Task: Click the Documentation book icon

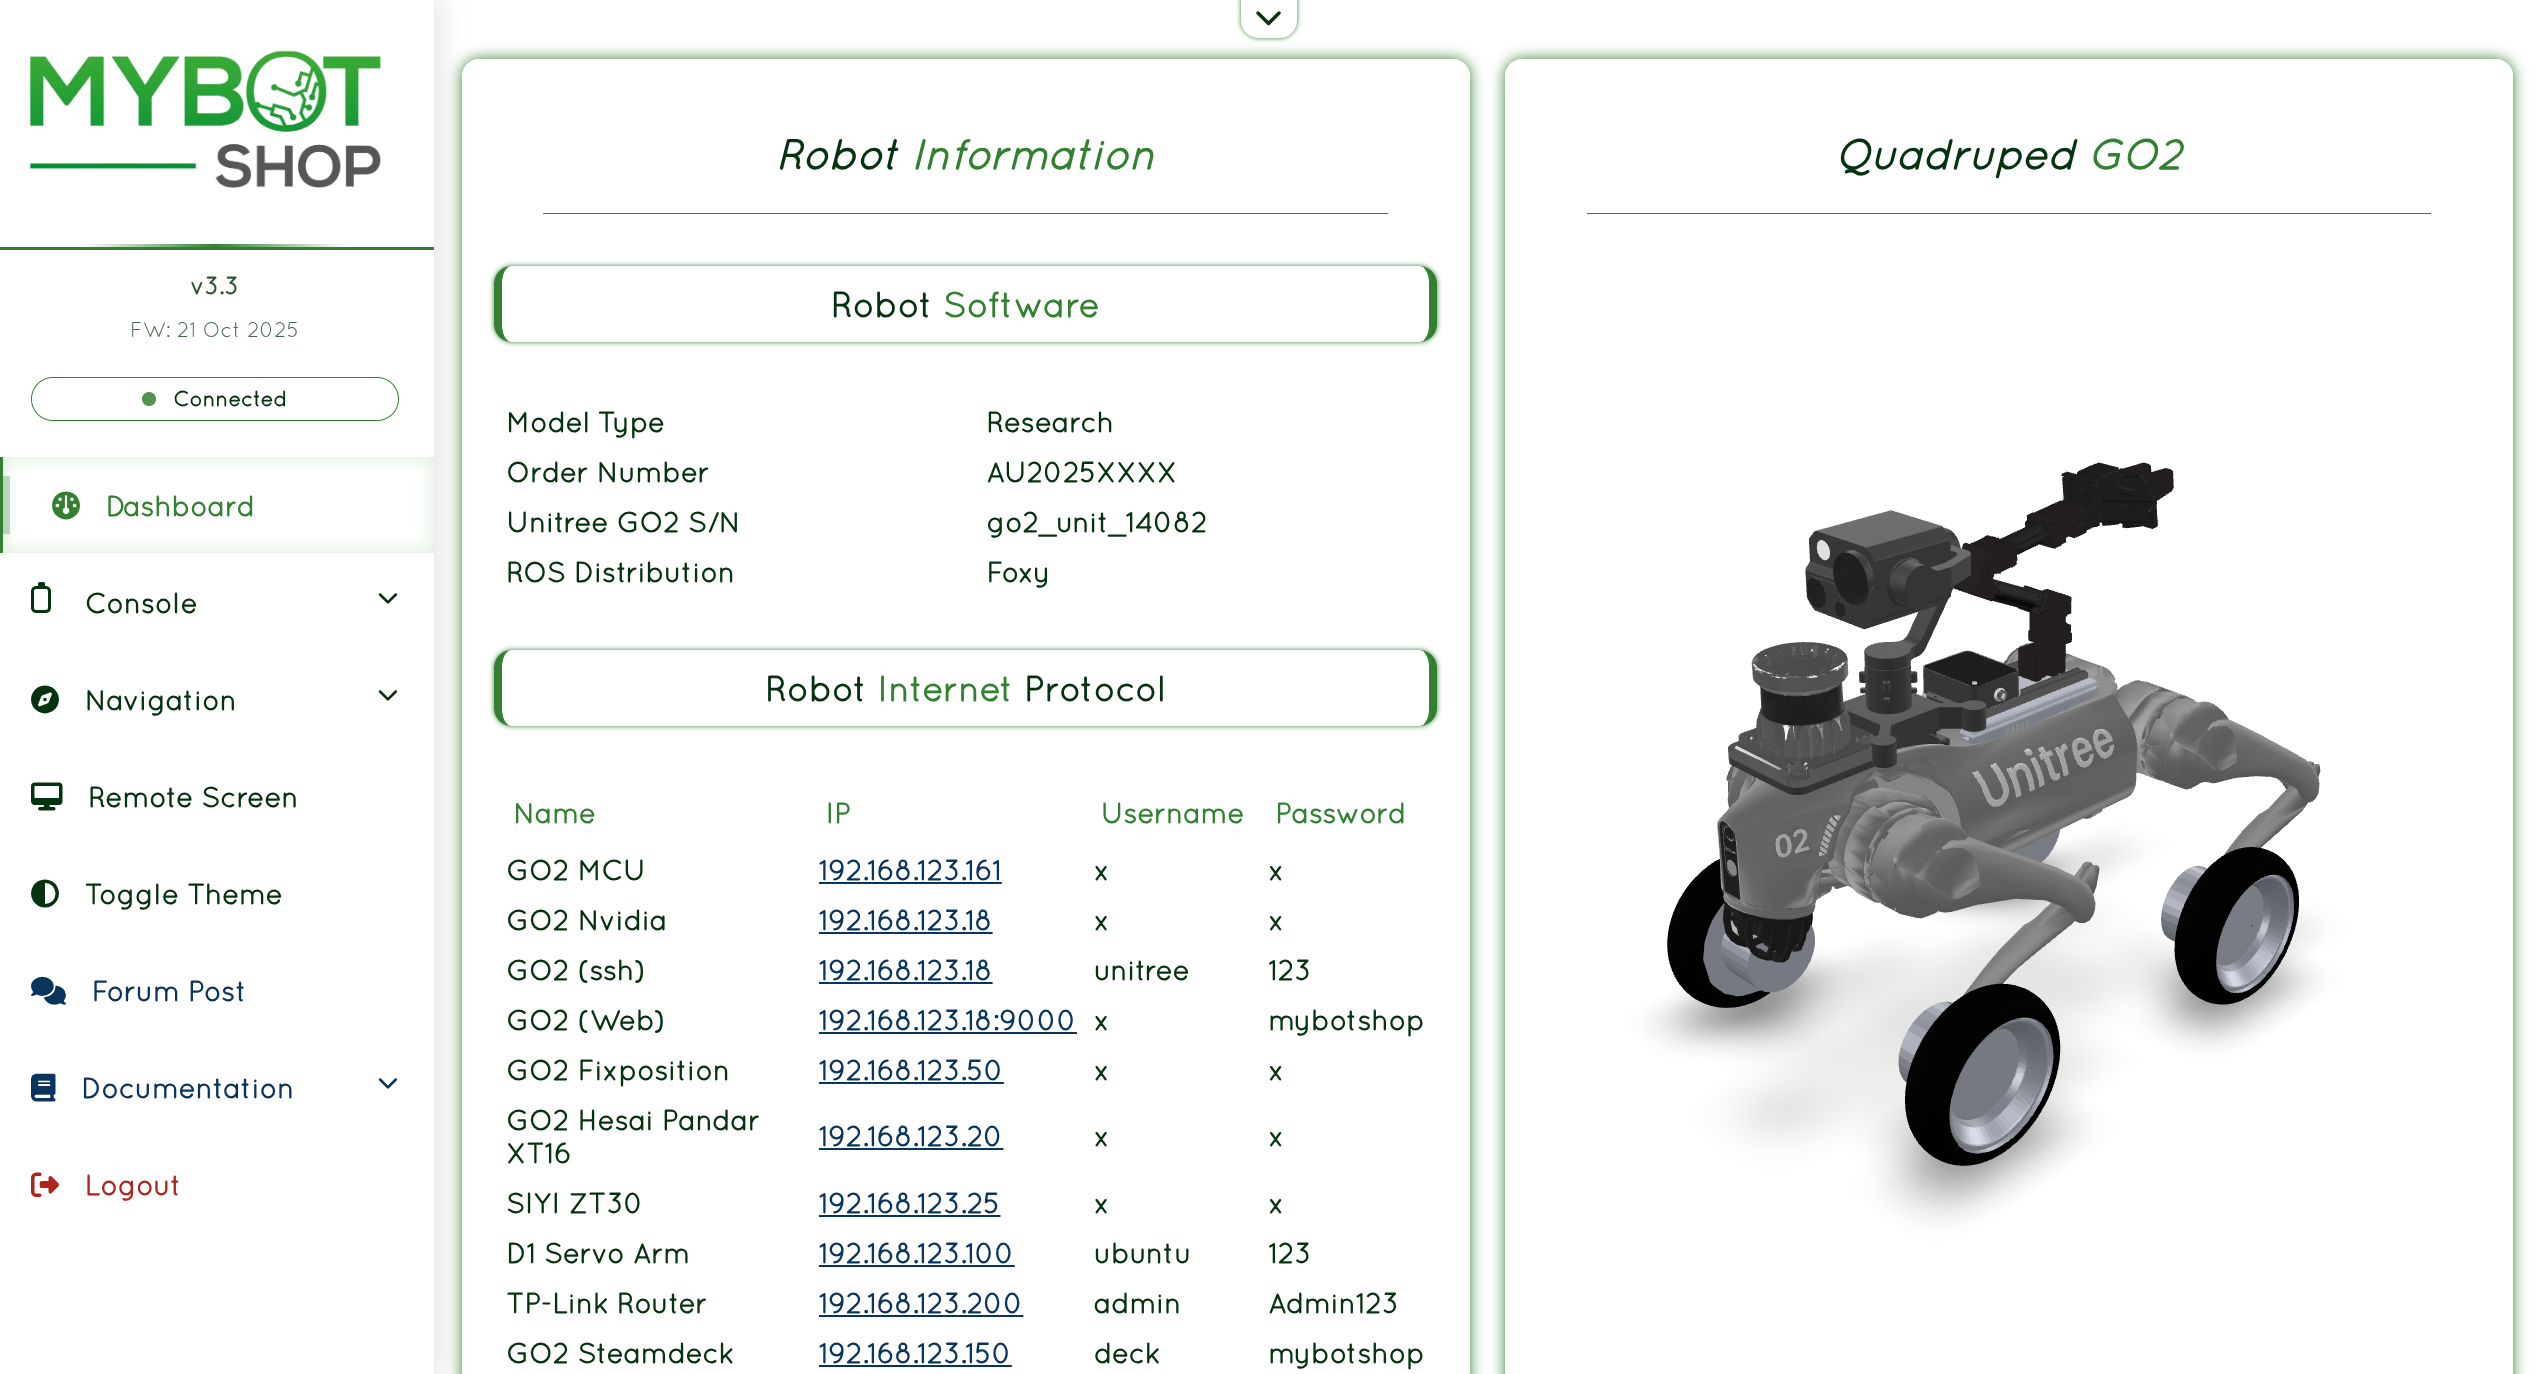Action: [43, 1087]
